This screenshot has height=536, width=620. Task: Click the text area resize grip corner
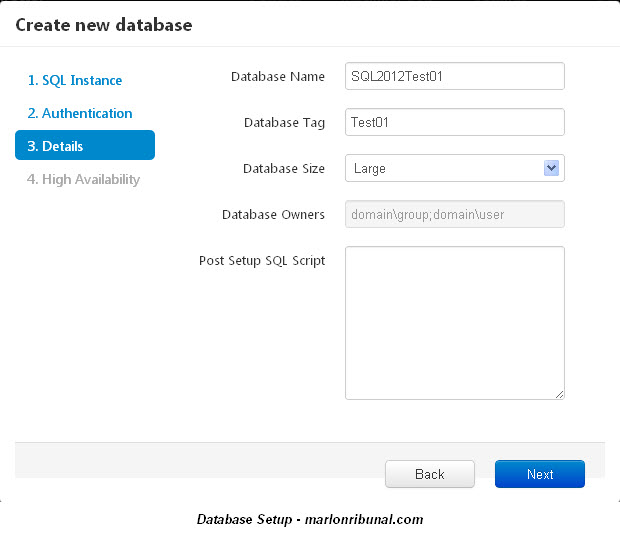click(x=559, y=394)
